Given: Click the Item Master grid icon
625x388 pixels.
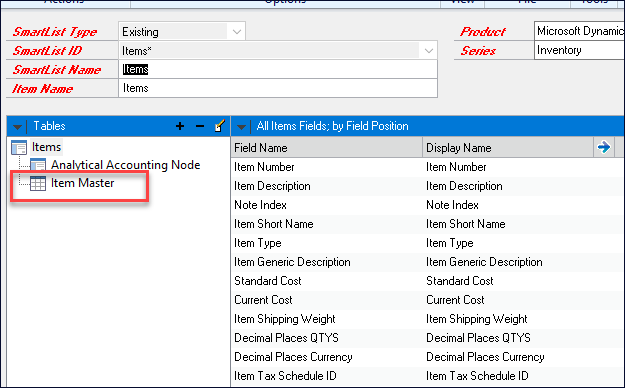Looking at the screenshot, I should tap(38, 183).
